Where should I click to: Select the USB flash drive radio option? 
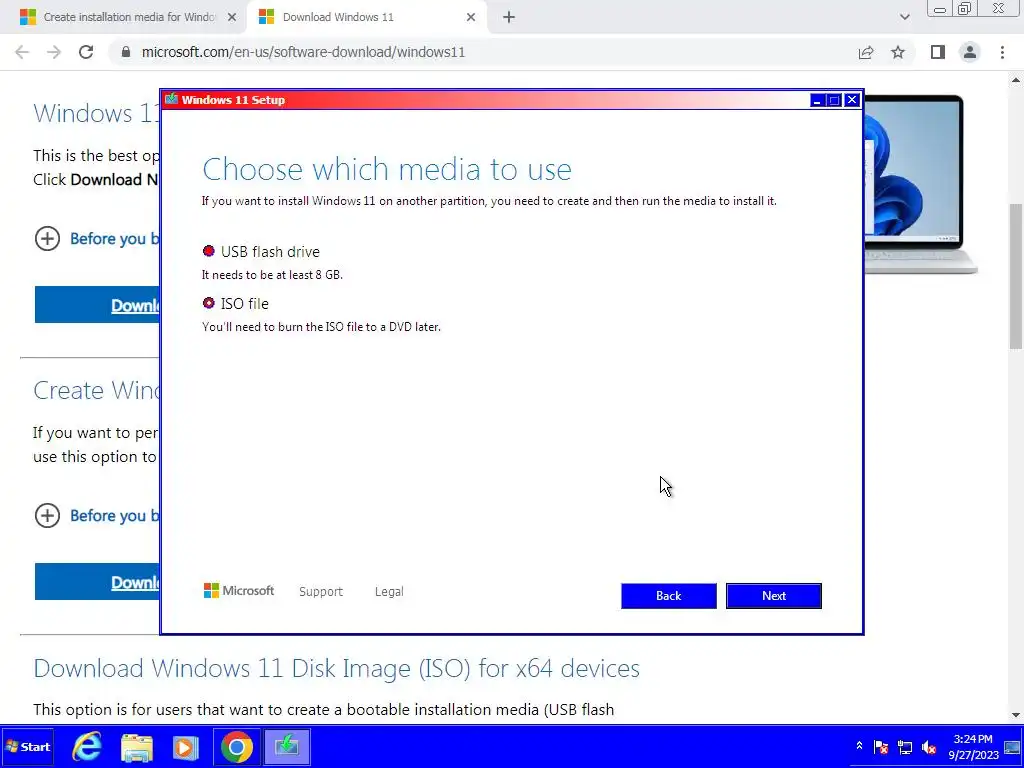point(209,251)
